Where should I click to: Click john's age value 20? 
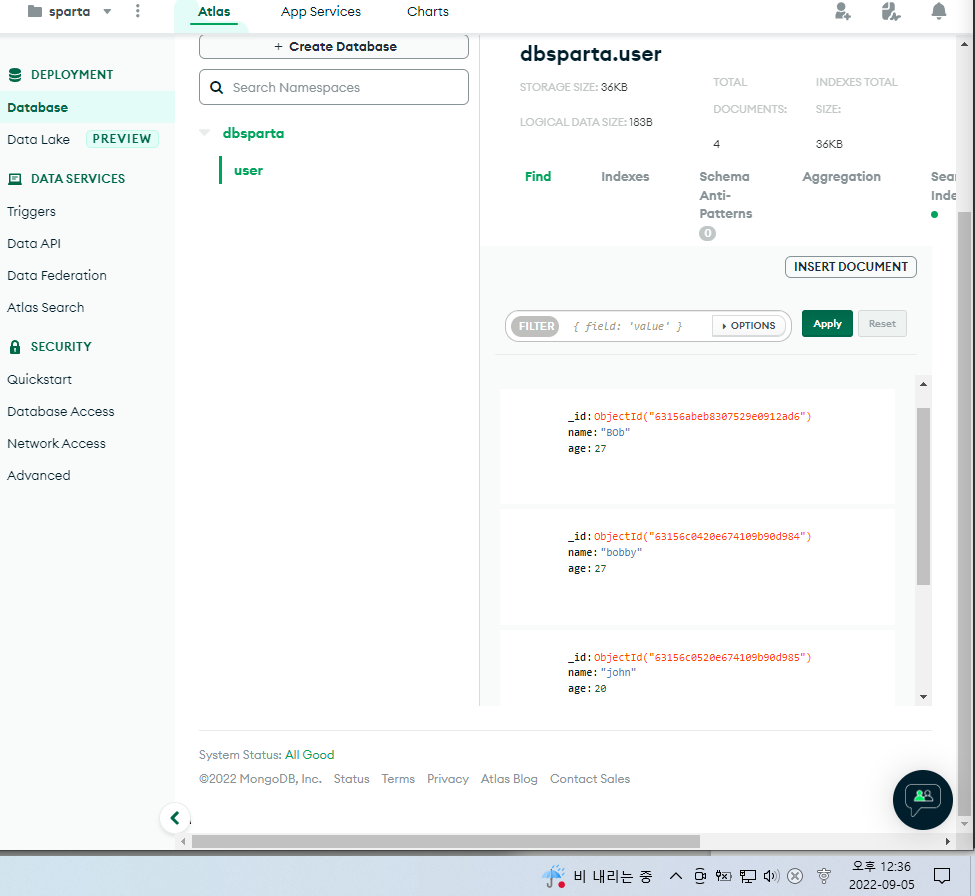click(x=600, y=689)
